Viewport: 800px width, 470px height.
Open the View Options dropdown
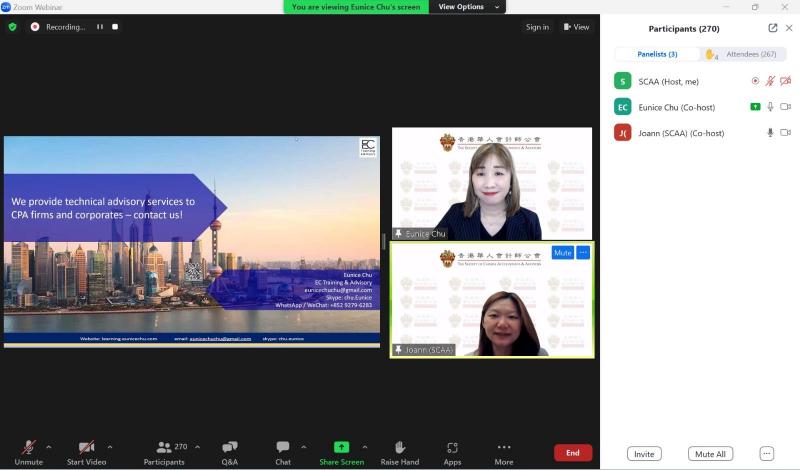468,7
